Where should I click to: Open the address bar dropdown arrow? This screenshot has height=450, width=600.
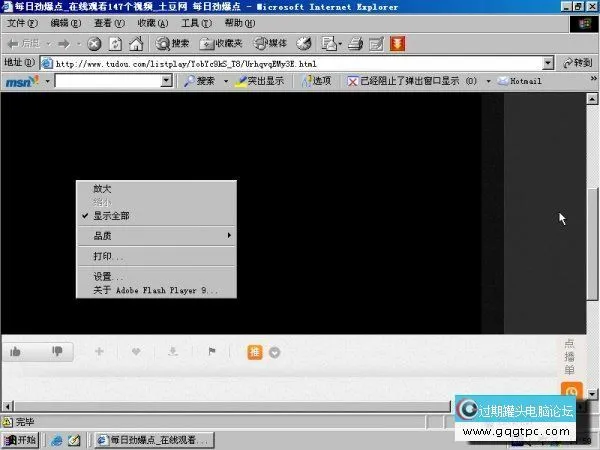(x=551, y=63)
